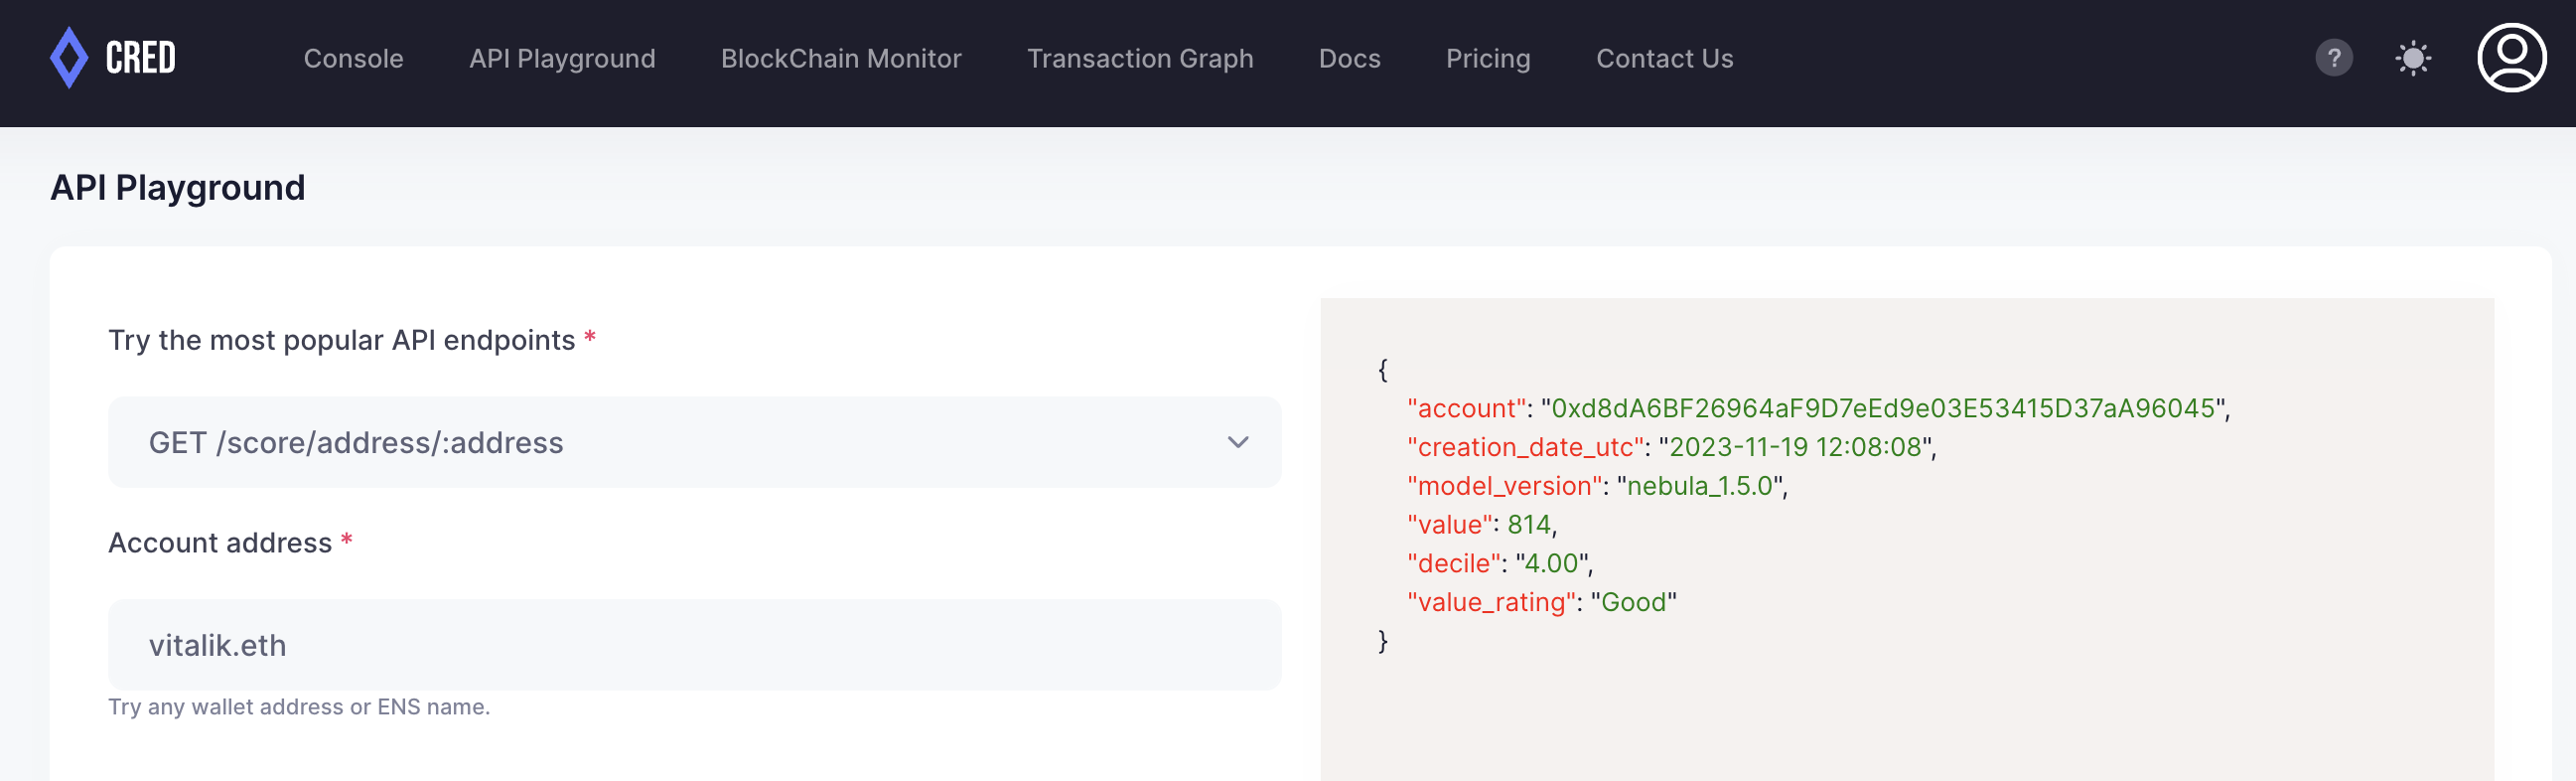Visit the Pricing page
Screen dimensions: 2576x781
(1487, 59)
